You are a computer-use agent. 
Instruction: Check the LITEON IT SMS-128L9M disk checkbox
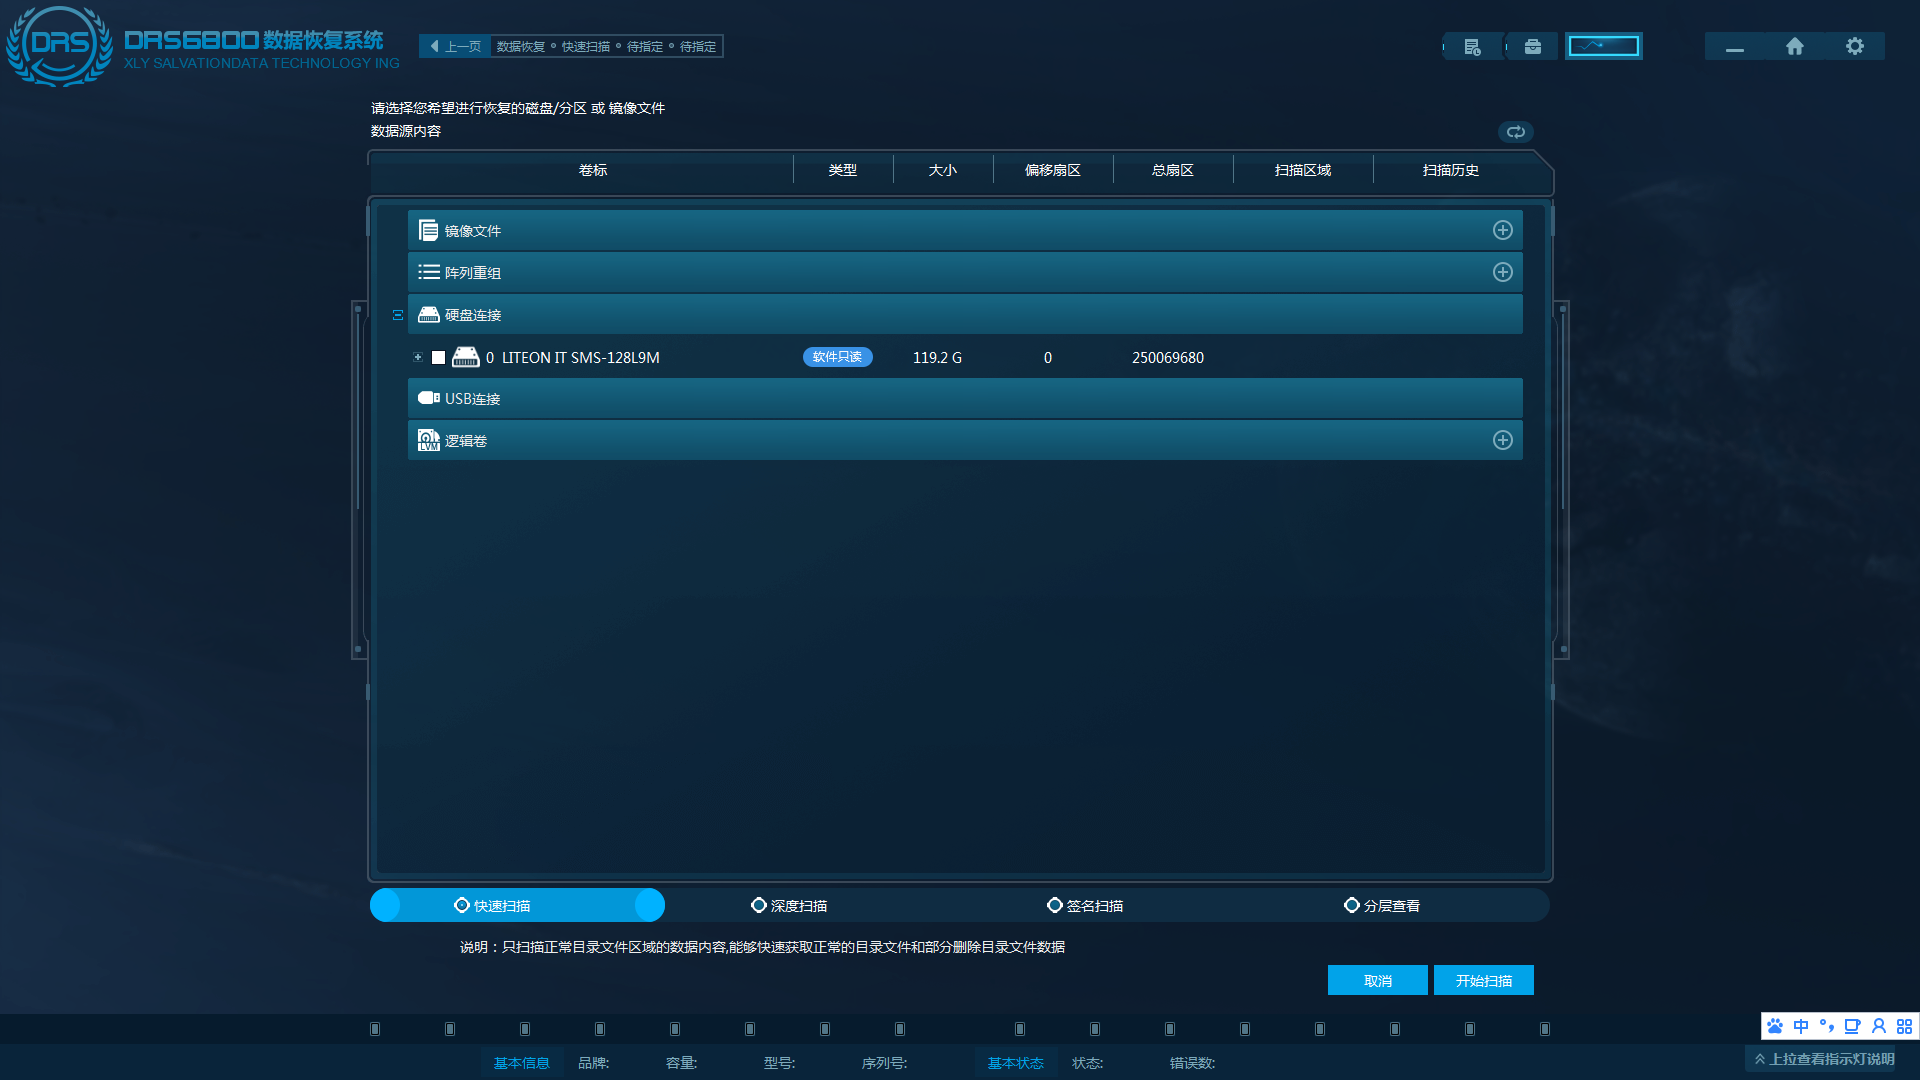pos(438,358)
